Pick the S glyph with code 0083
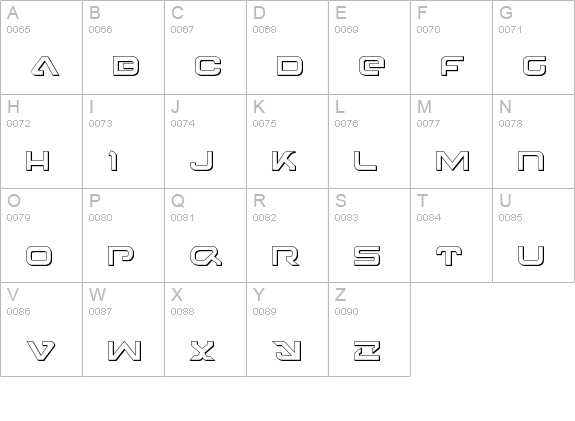 point(367,256)
